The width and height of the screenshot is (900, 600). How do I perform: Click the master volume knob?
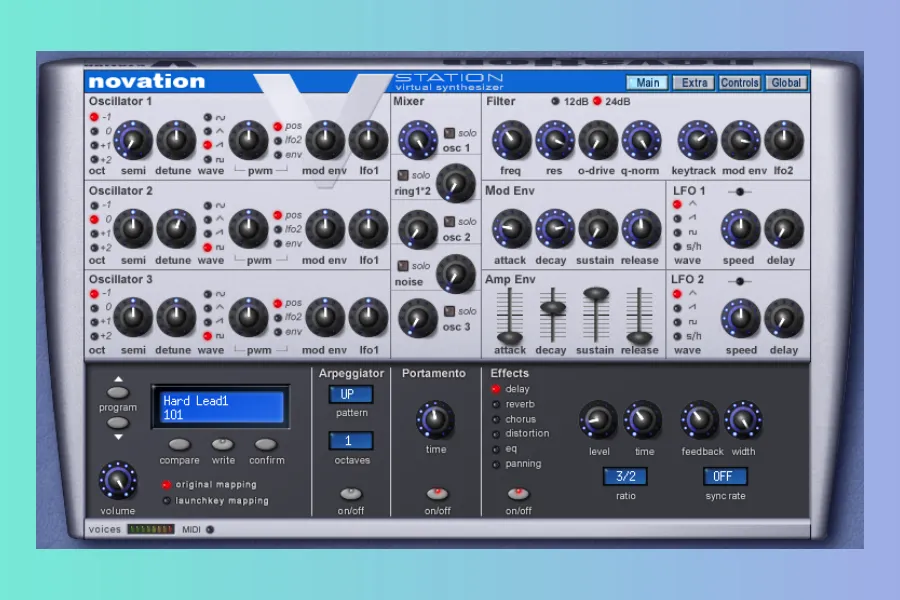tap(118, 481)
